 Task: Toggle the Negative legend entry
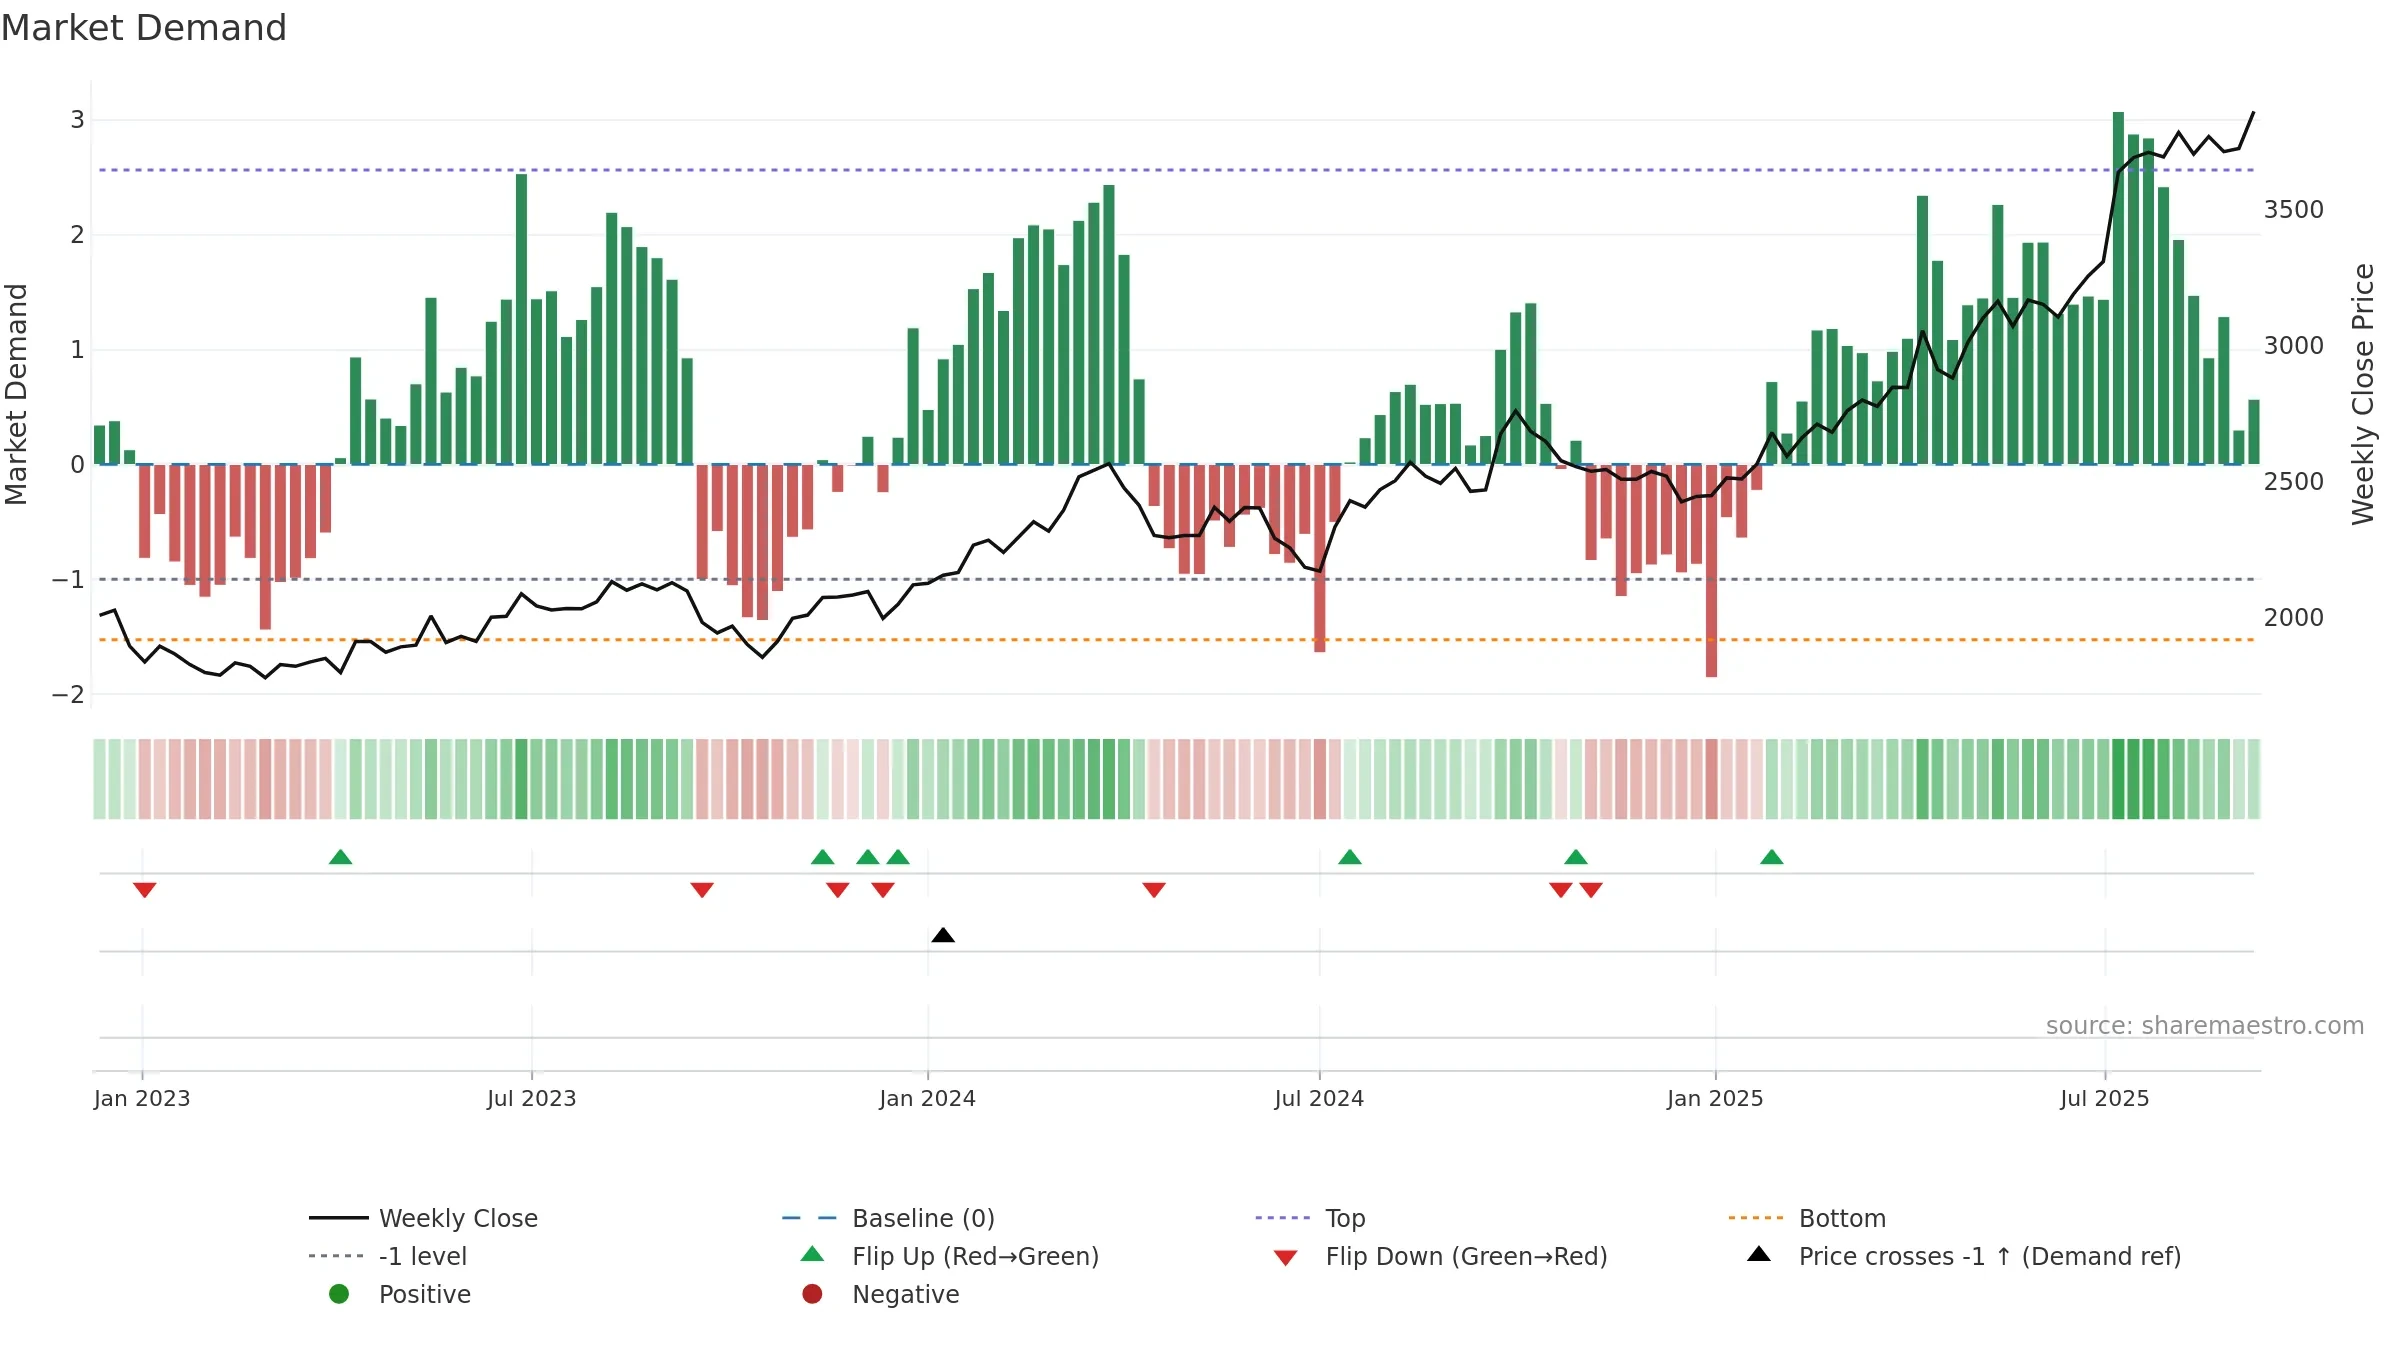tap(880, 1294)
